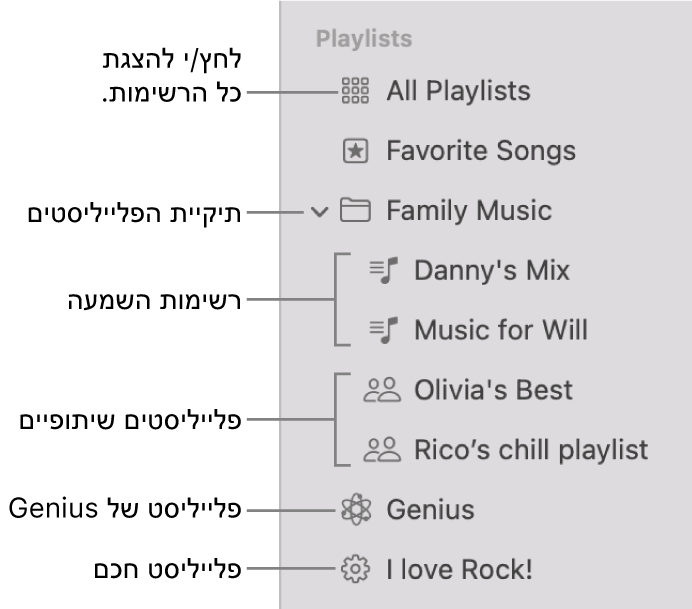Click the Genius atom icon
Screen dimensions: 692x609
(355, 510)
